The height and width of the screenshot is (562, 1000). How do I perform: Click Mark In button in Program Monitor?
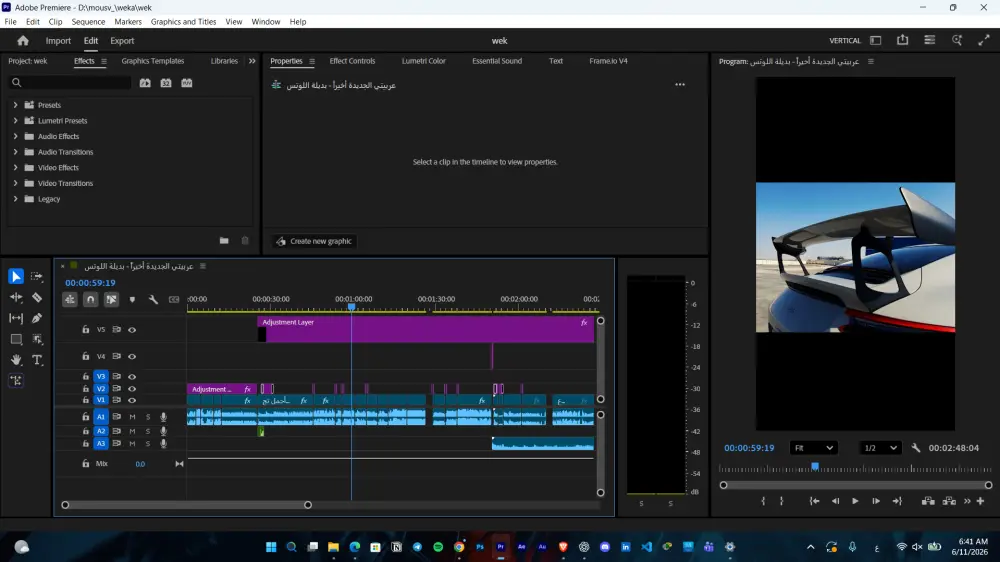coord(763,501)
